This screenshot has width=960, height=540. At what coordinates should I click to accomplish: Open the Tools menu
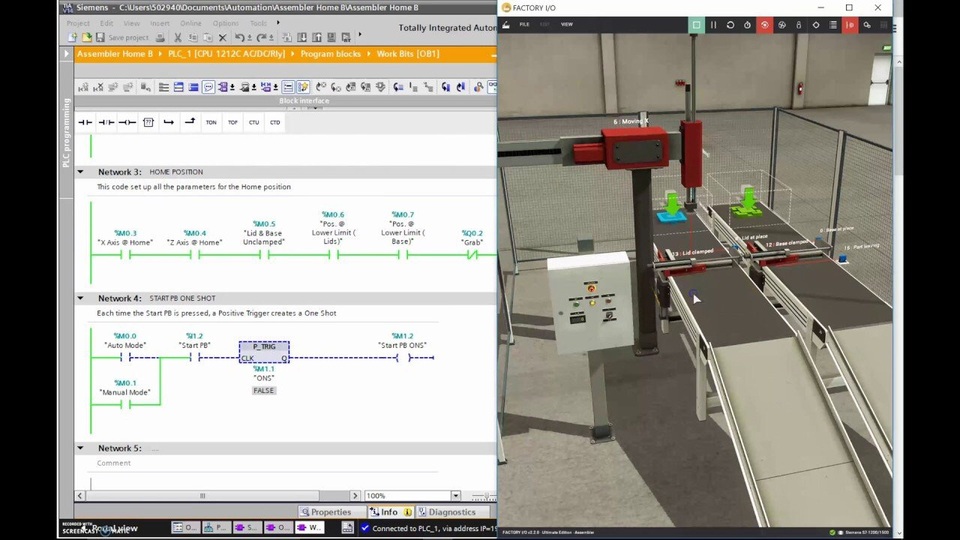coord(258,23)
